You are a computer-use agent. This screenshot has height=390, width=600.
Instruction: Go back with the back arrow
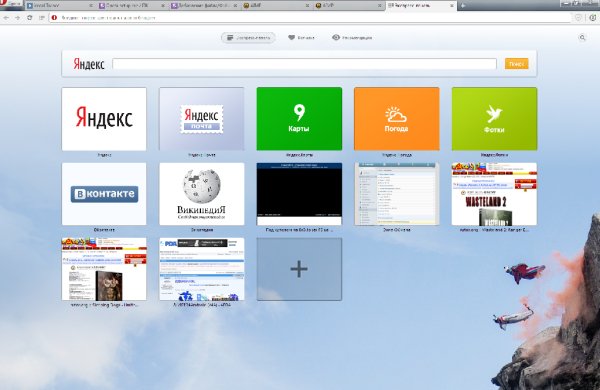pyautogui.click(x=7, y=18)
